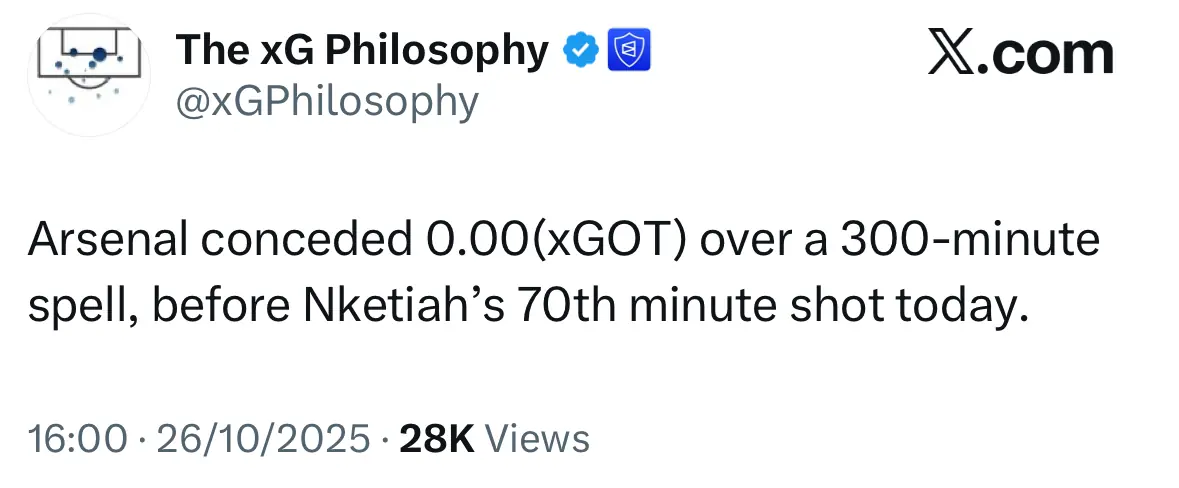
Task: Click the blue verified checkmark badge
Action: click(581, 50)
